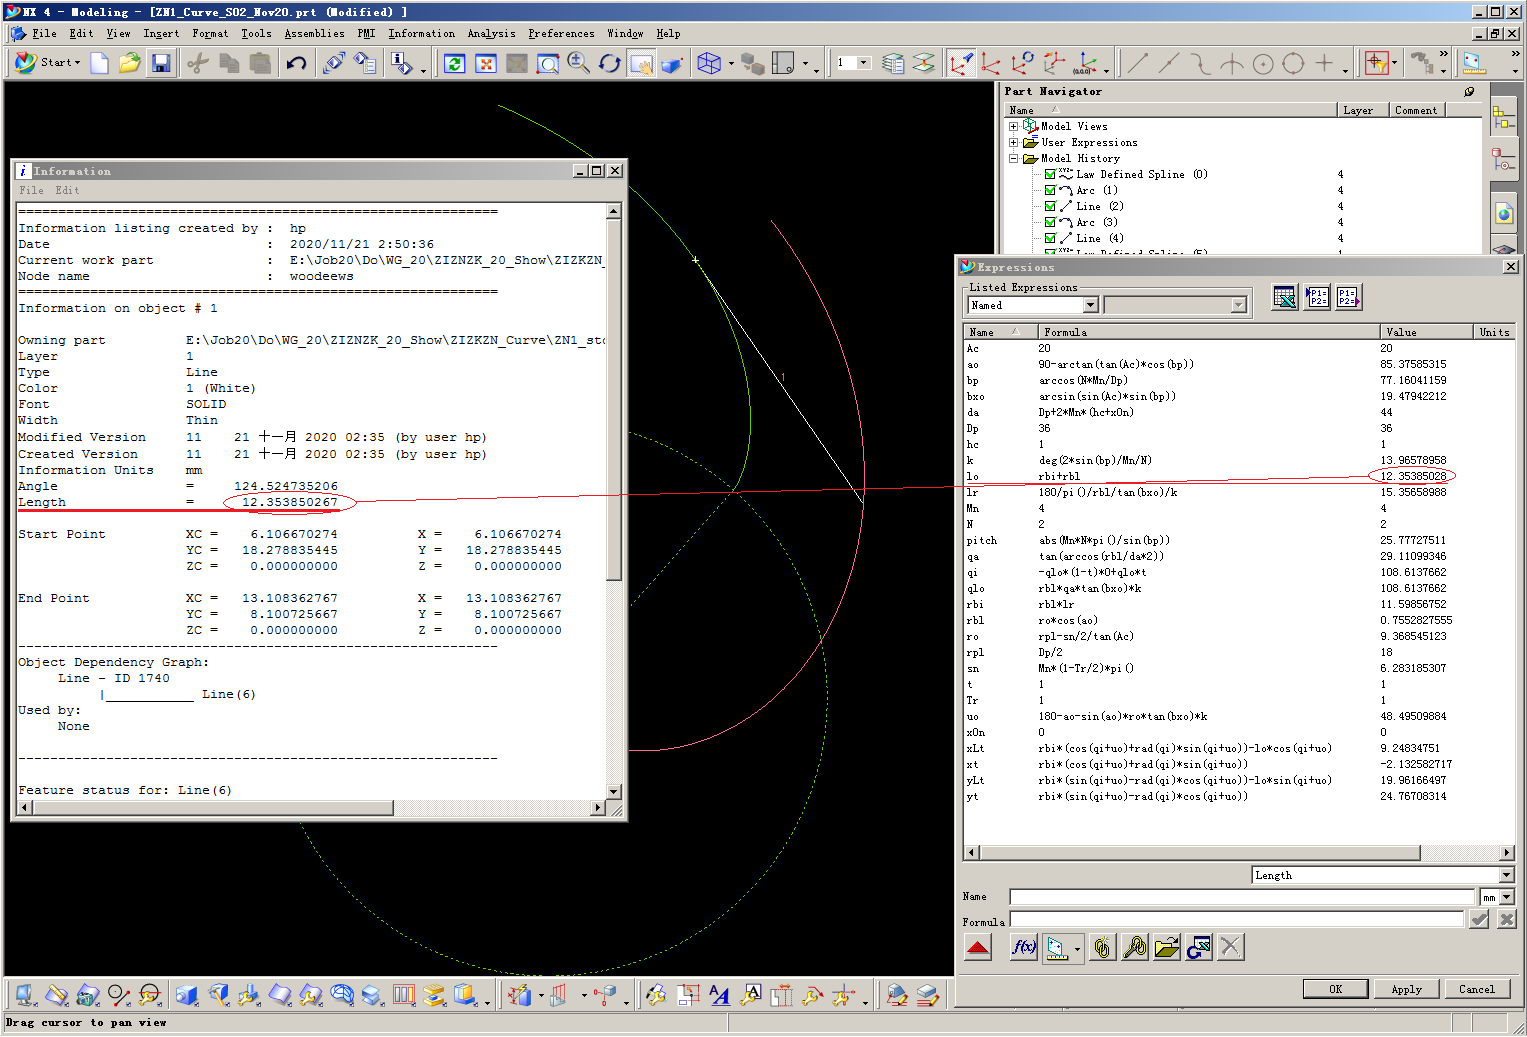Viewport: 1527px width, 1037px height.
Task: Click the Circle center snap point icon
Action: point(1263,63)
